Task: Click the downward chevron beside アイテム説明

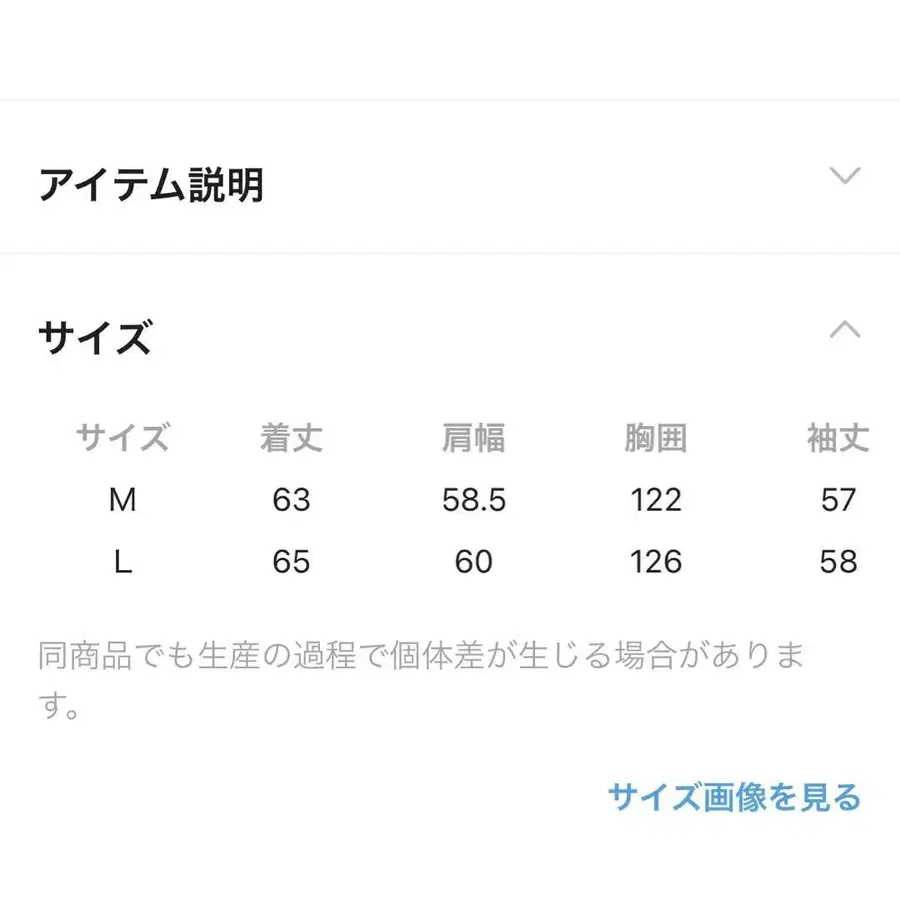Action: pyautogui.click(x=845, y=175)
